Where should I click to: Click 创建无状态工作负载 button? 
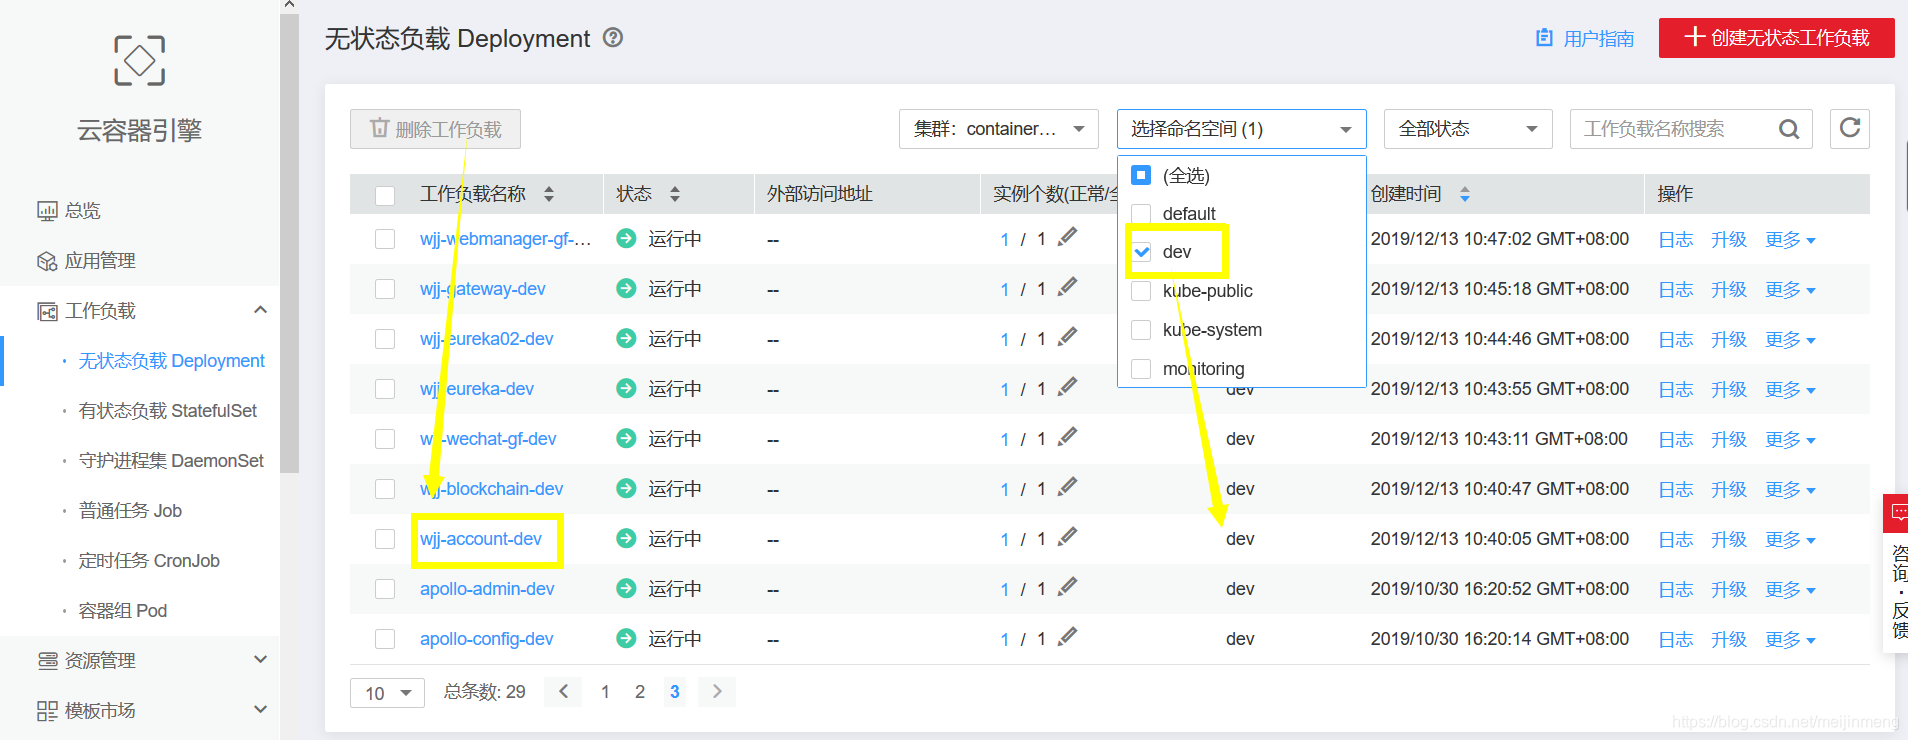(1776, 38)
